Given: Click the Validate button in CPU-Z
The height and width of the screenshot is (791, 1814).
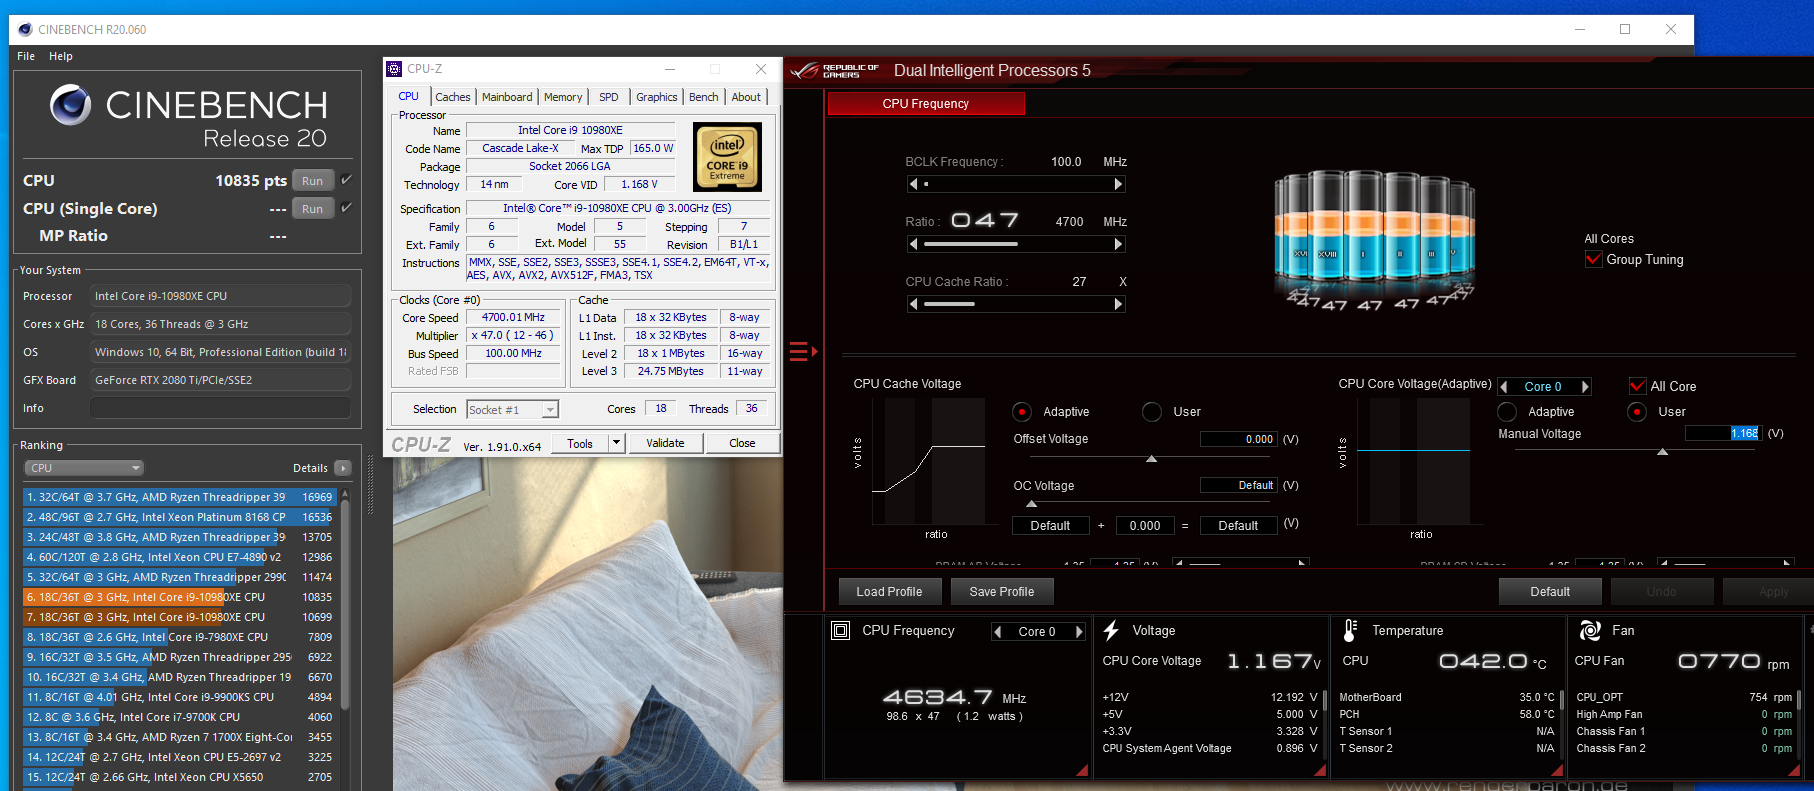Looking at the screenshot, I should click(666, 443).
